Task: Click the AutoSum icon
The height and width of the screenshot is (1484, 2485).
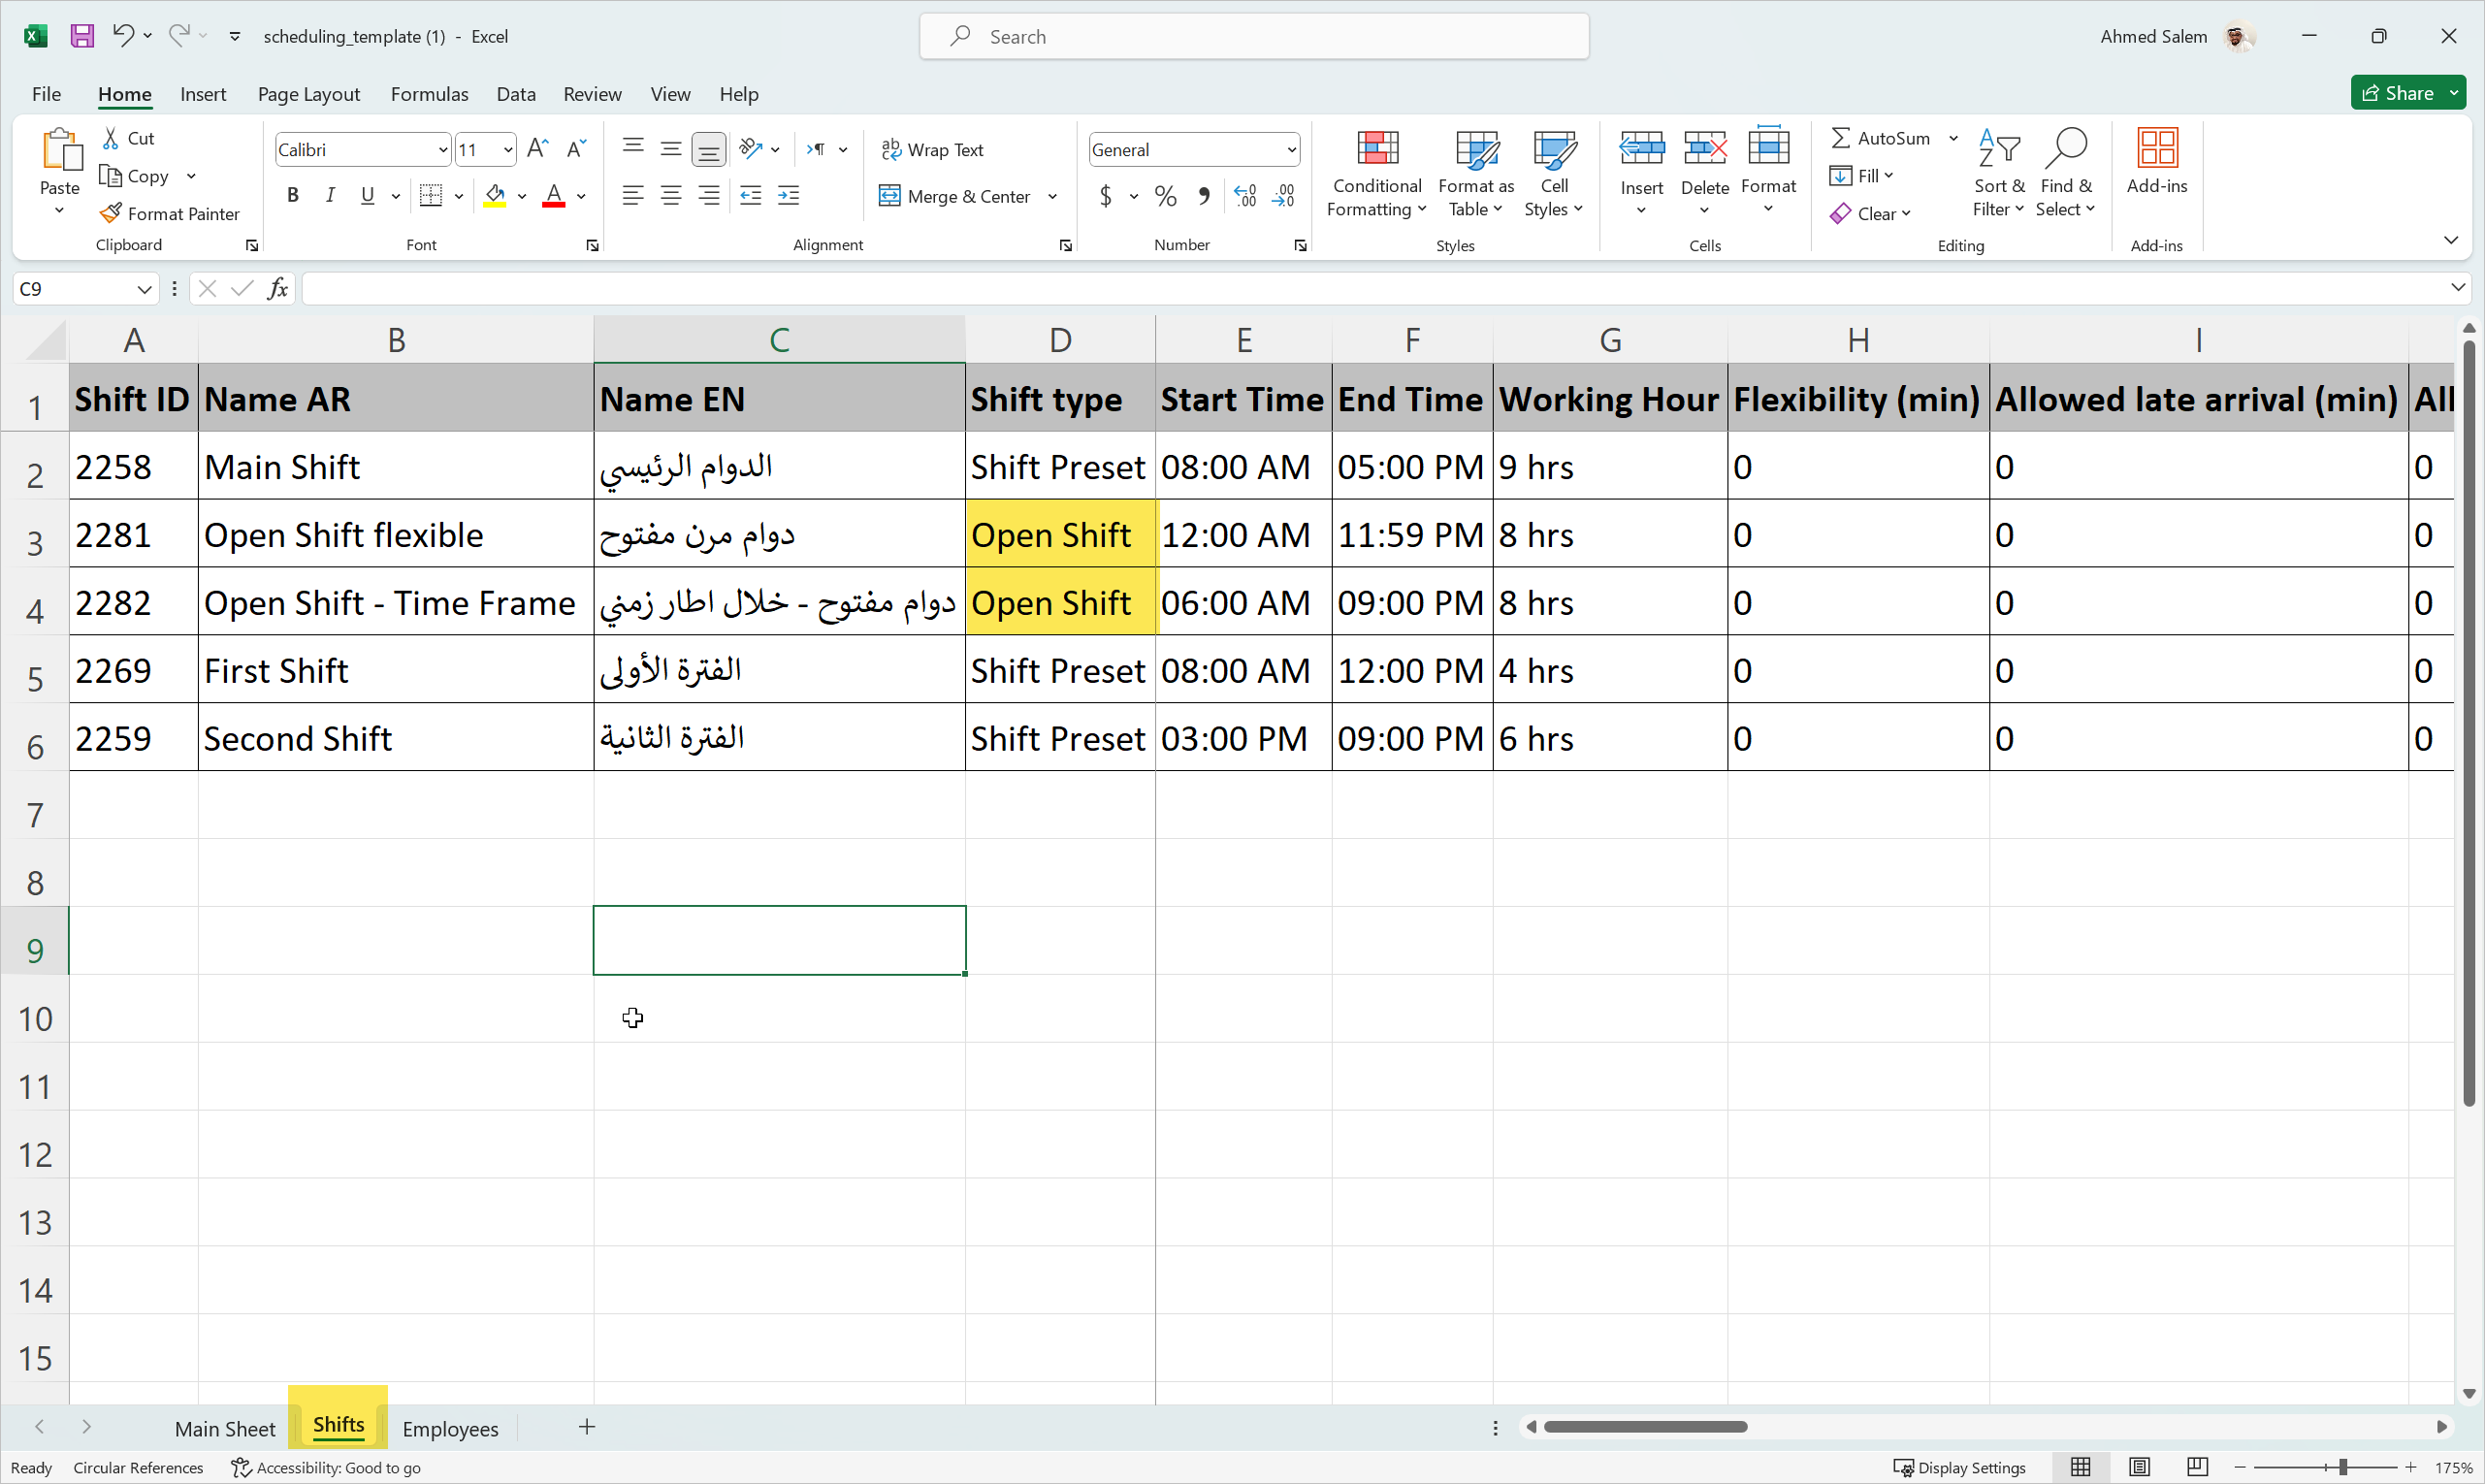Action: (1843, 138)
